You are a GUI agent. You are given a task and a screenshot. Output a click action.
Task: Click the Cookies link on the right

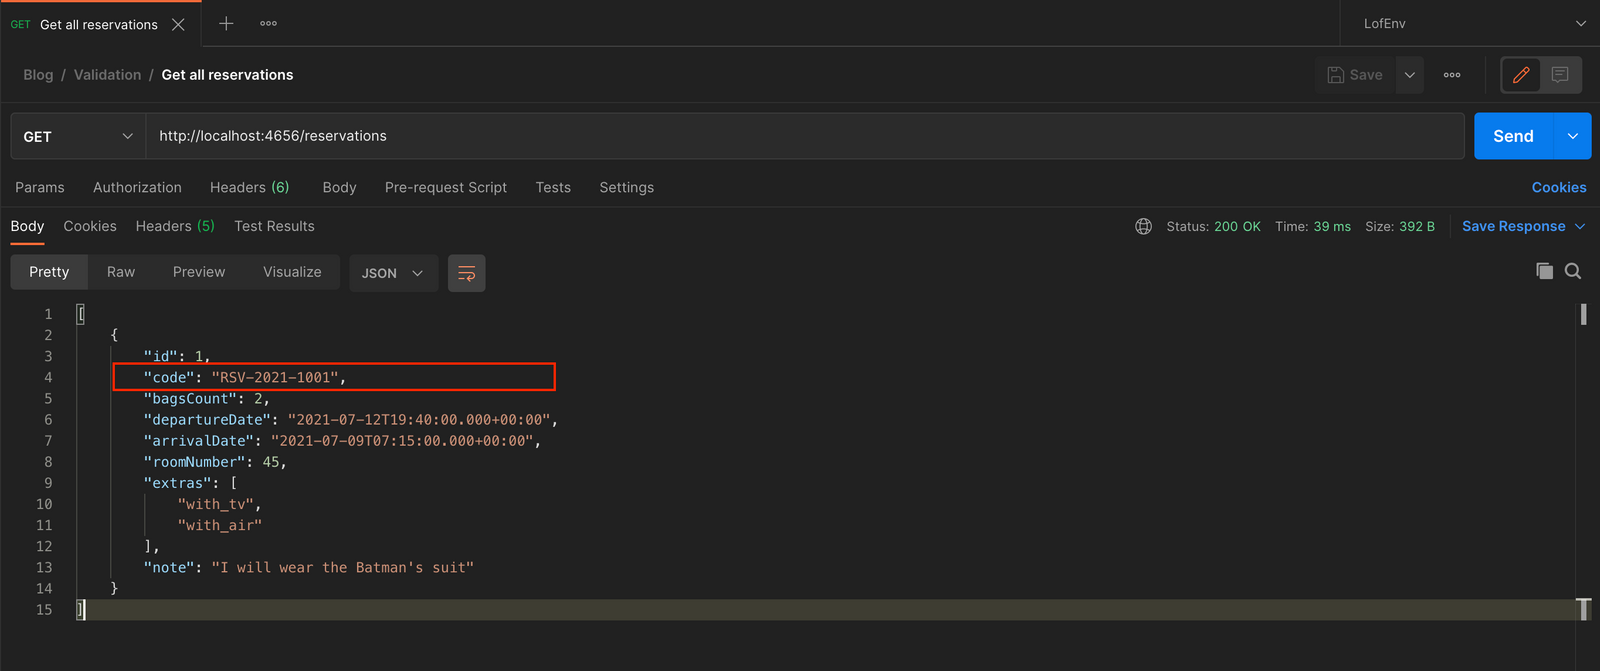[x=1558, y=187]
